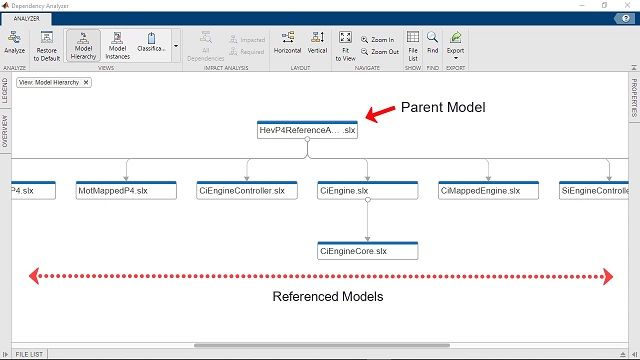Select the Classification view
The height and width of the screenshot is (360, 640).
pyautogui.click(x=151, y=42)
